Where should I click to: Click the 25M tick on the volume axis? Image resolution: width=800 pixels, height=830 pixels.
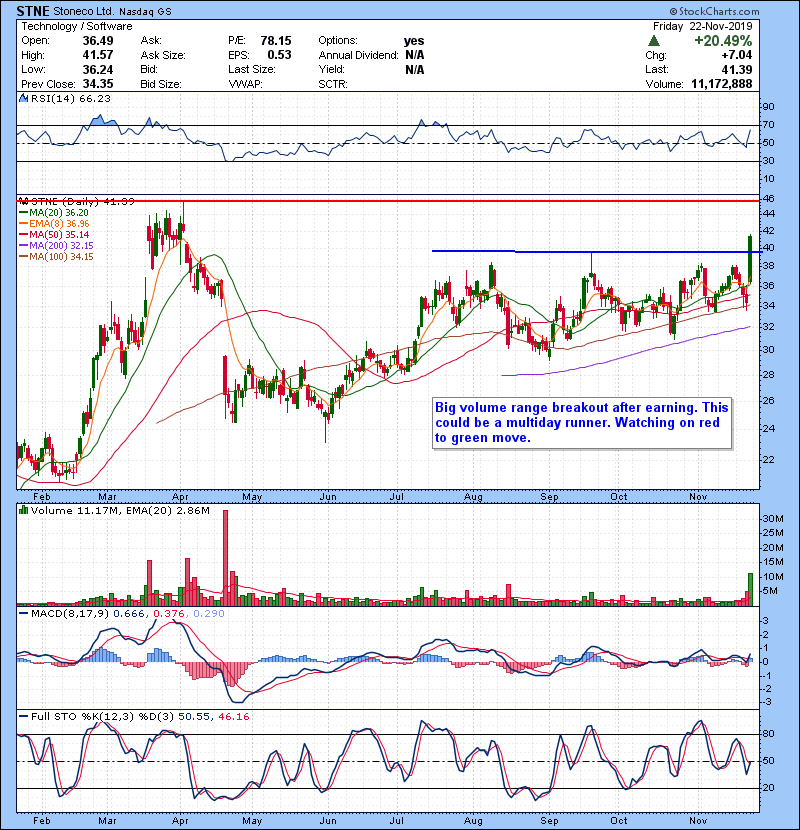pos(772,533)
